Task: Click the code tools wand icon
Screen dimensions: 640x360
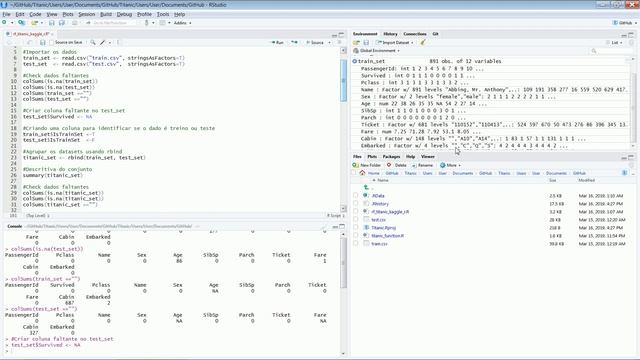Action: [x=103, y=42]
